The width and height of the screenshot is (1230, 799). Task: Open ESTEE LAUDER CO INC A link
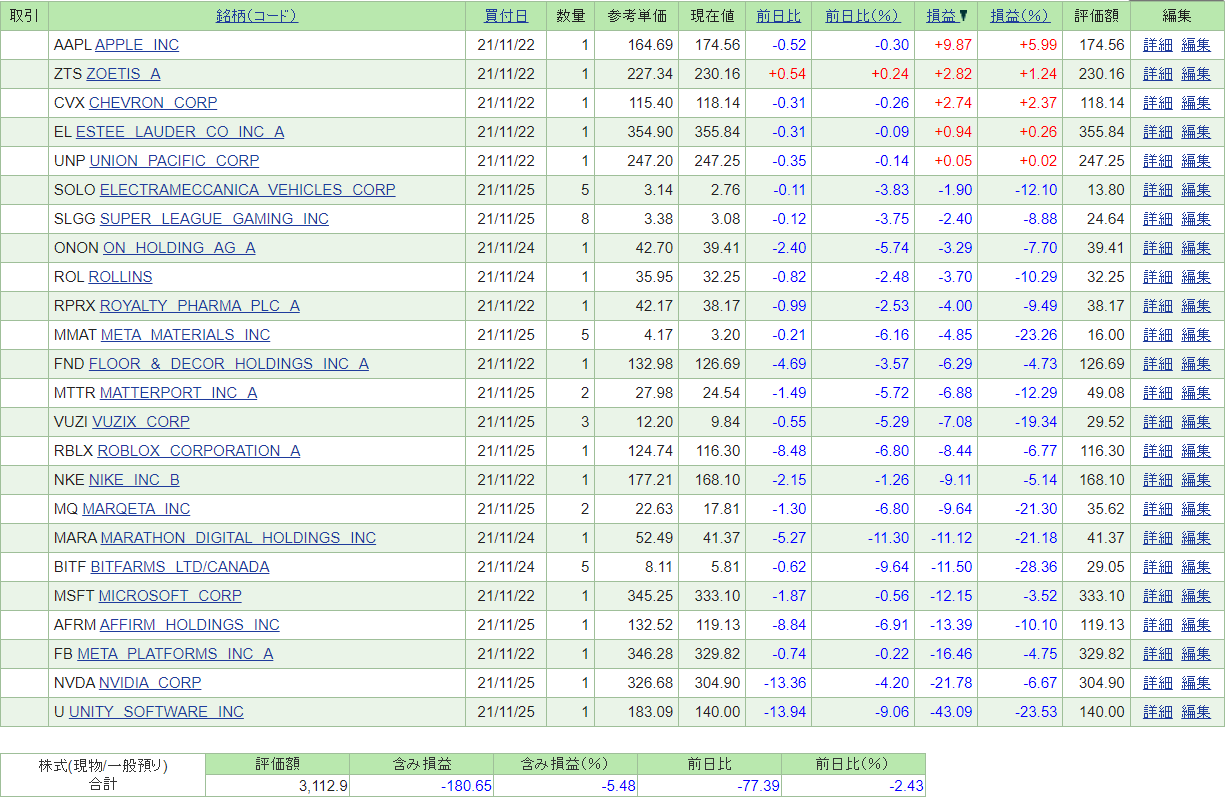tap(180, 132)
